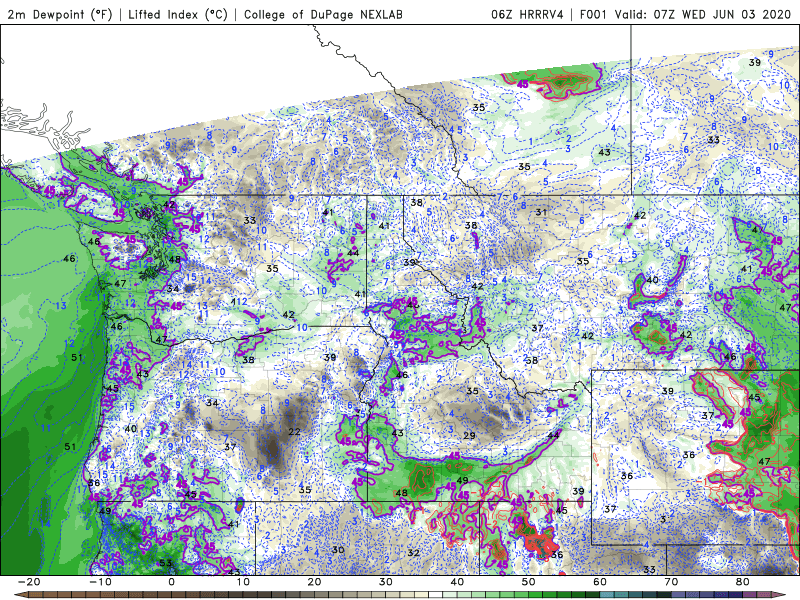This screenshot has width=800, height=600.
Task: Click the black '22' dewpoint value on map
Action: click(294, 432)
